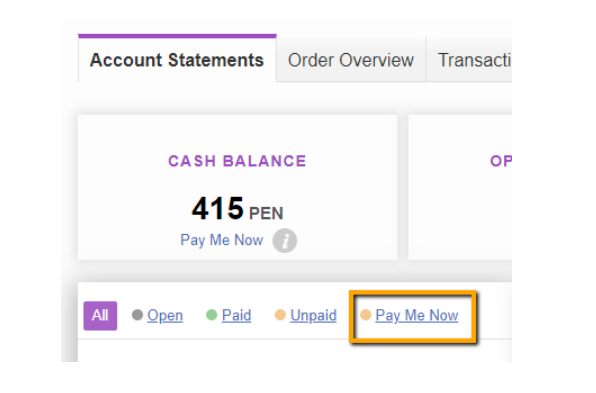The image size is (596, 393).
Task: Click the orange status dot beside Unpaid
Action: [280, 315]
